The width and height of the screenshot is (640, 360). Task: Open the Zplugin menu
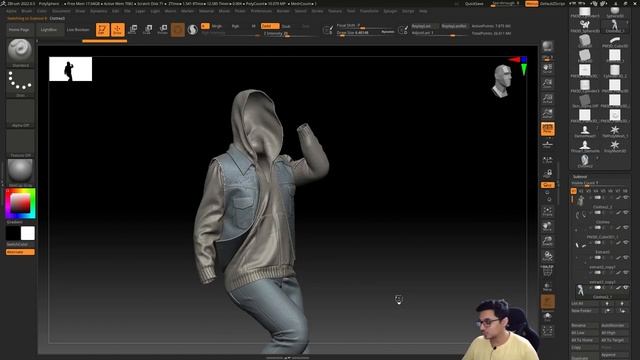[x=390, y=11]
